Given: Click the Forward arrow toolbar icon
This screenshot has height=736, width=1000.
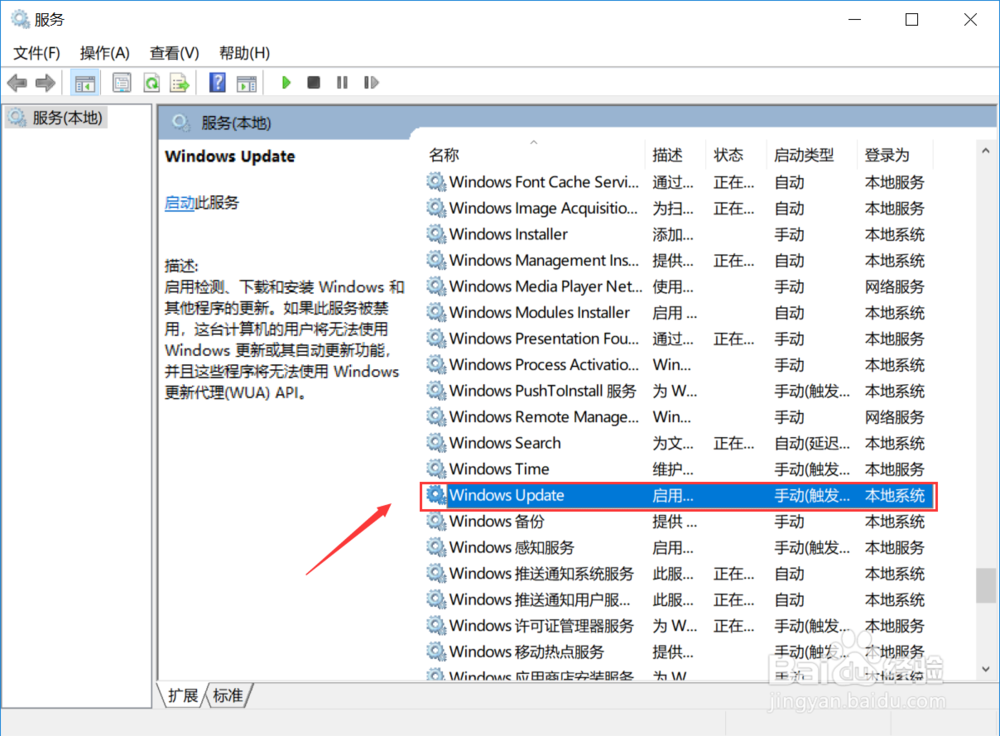Looking at the screenshot, I should point(46,83).
